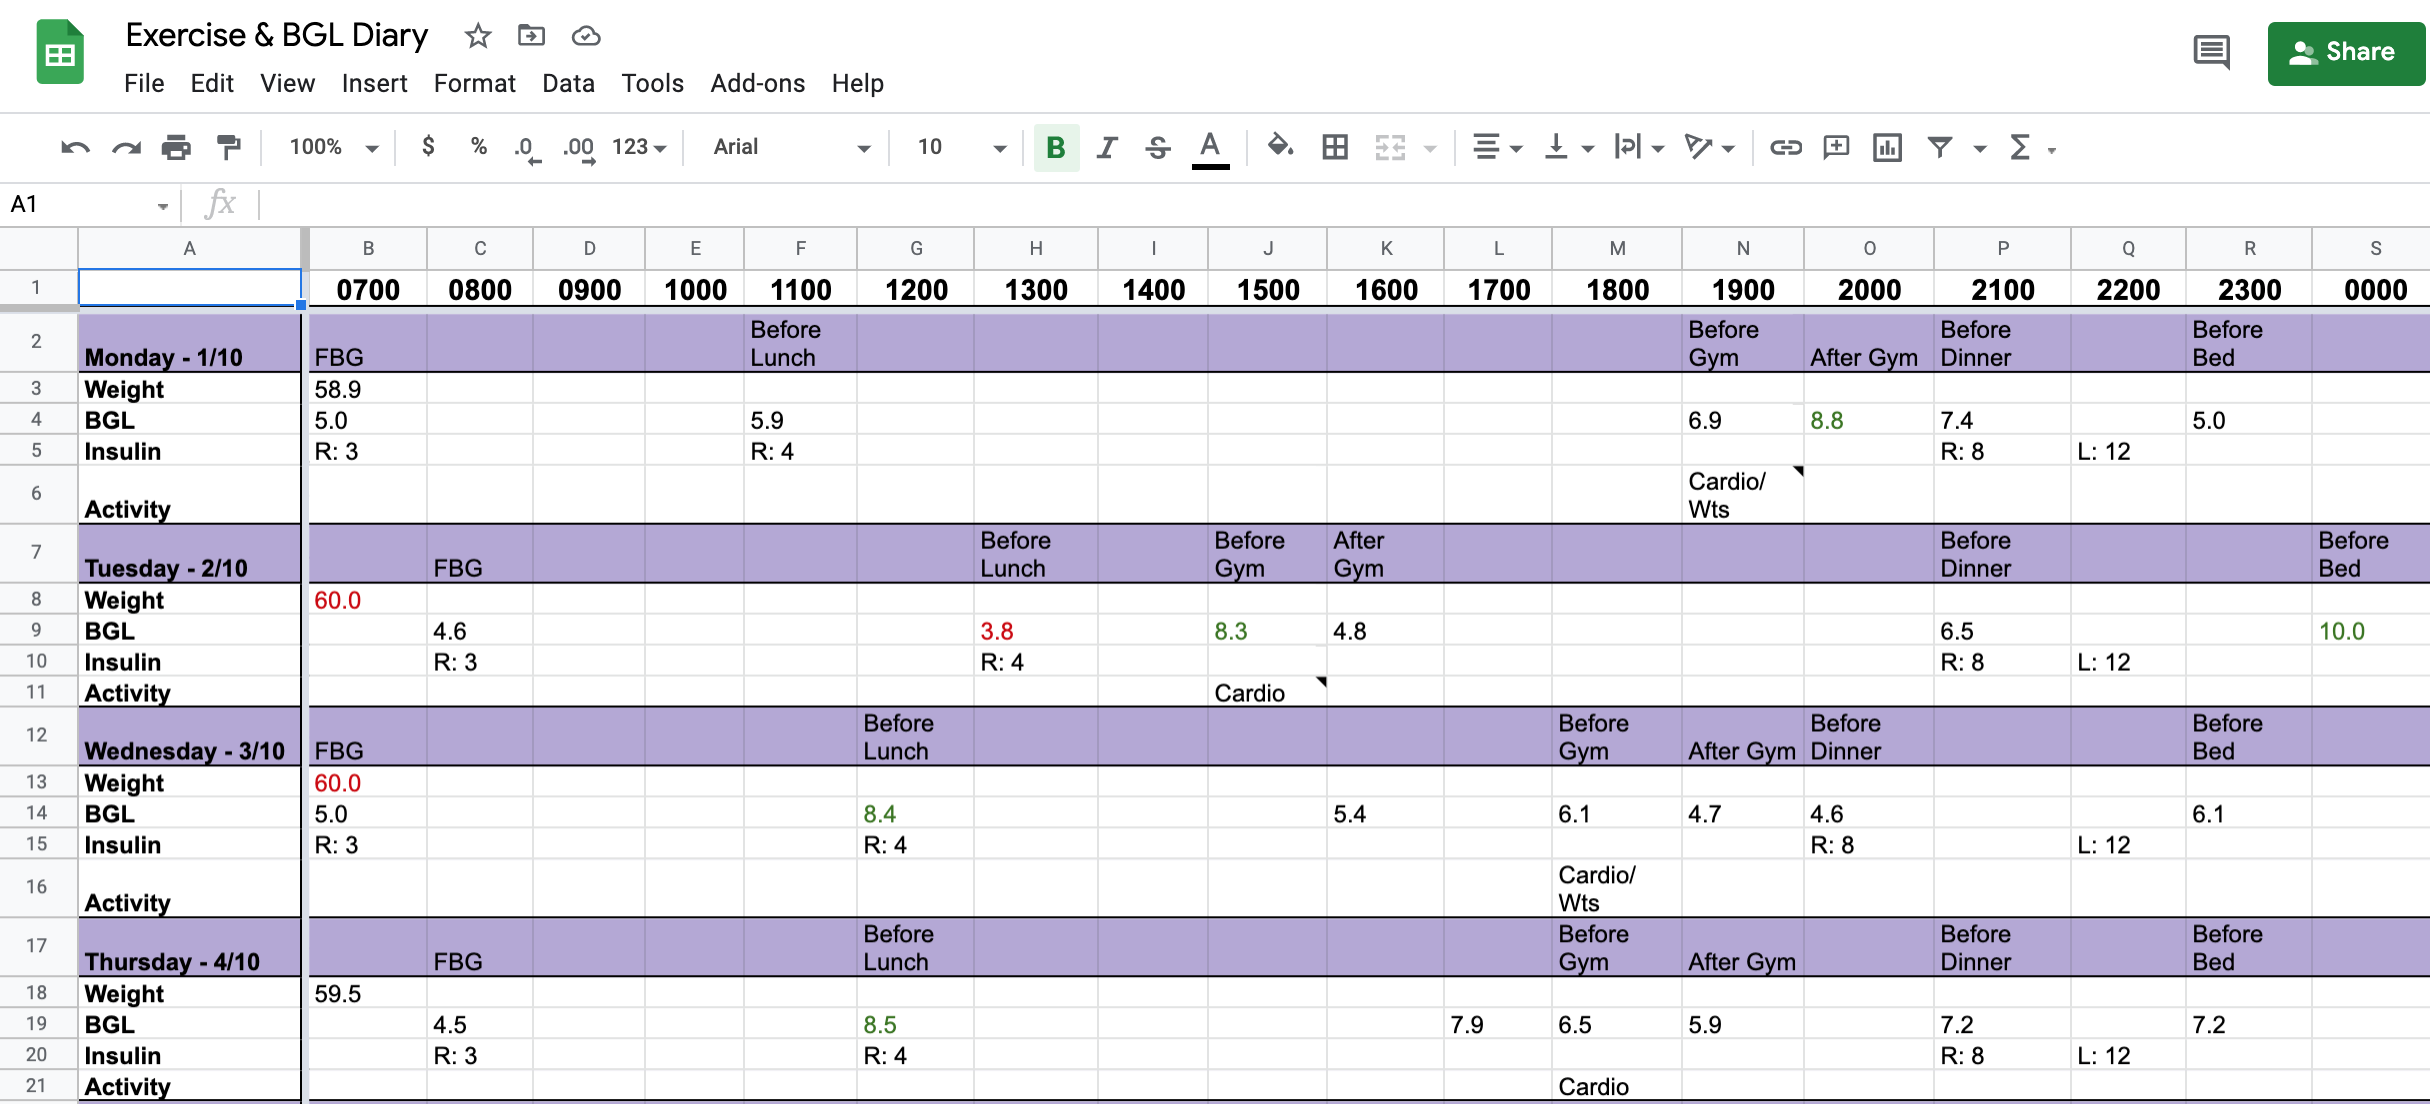Open the Format menu

tap(474, 83)
